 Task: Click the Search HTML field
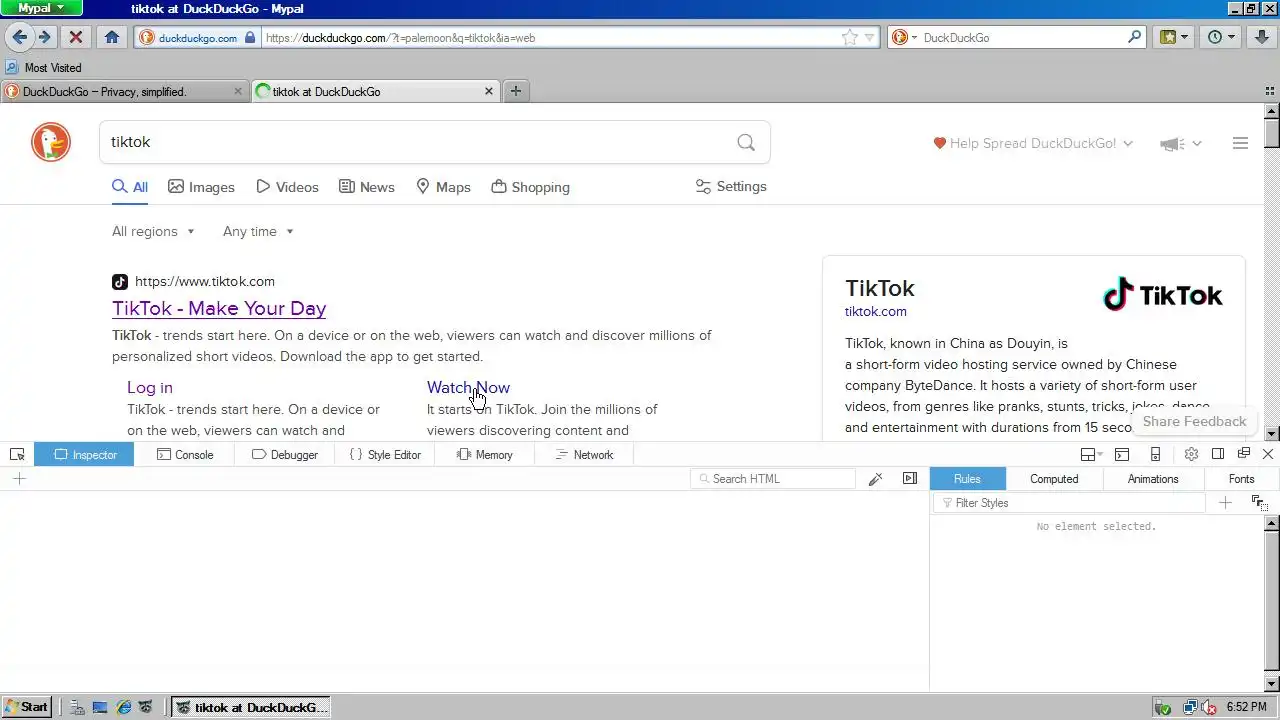click(773, 479)
